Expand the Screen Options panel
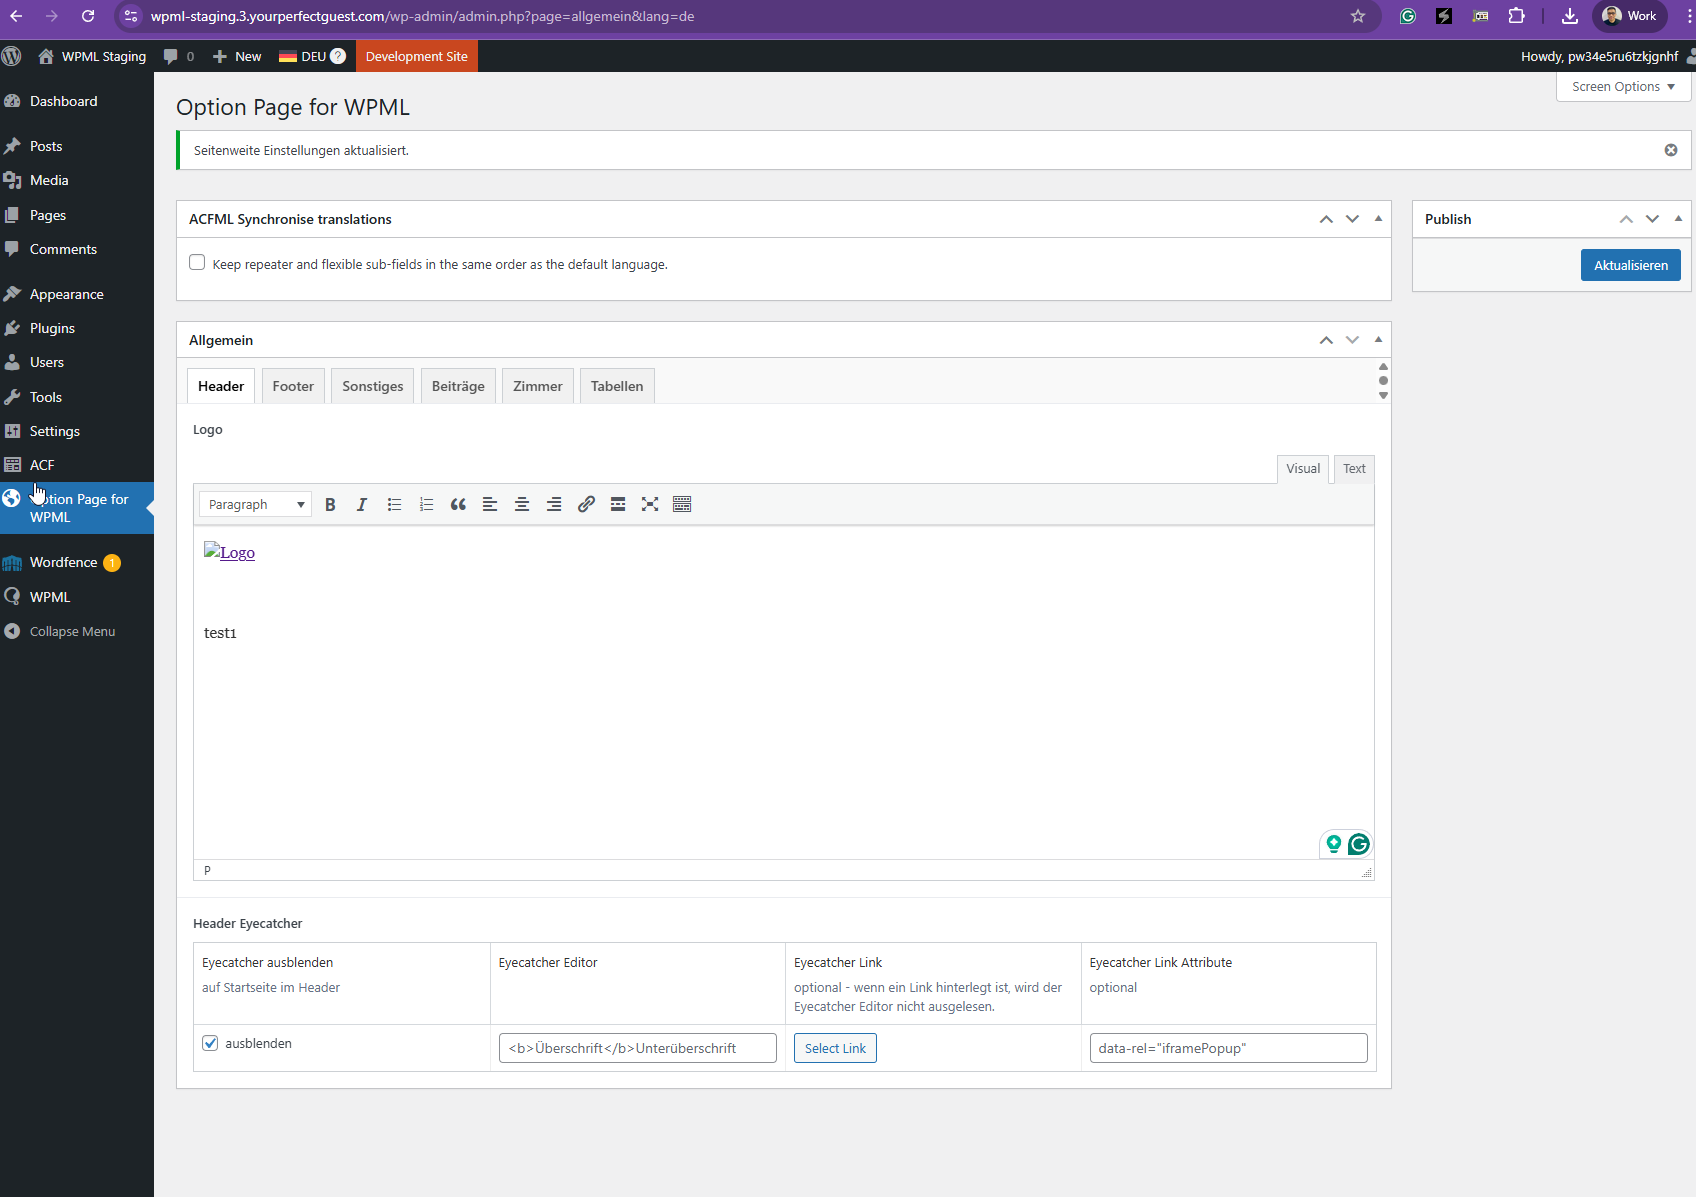 (1622, 87)
